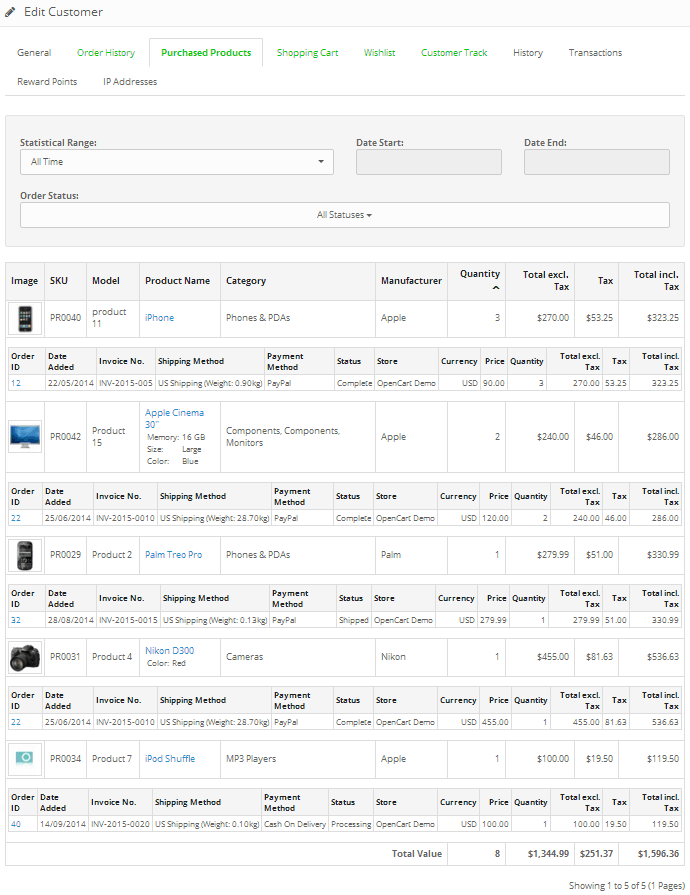Click invoice number INV-2015-0020
This screenshot has width=690, height=895.
click(120, 824)
